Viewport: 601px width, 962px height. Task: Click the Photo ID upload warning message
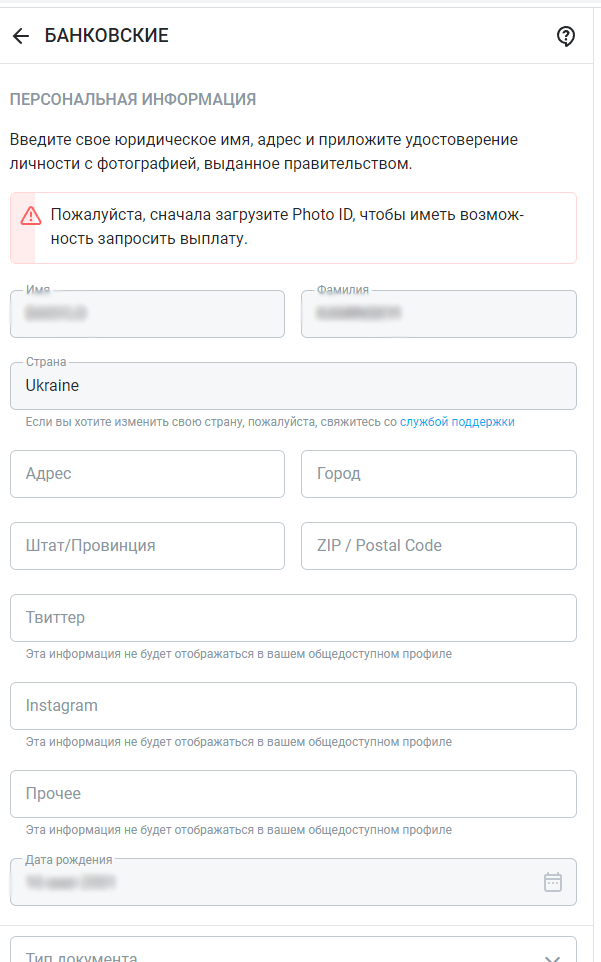300,227
